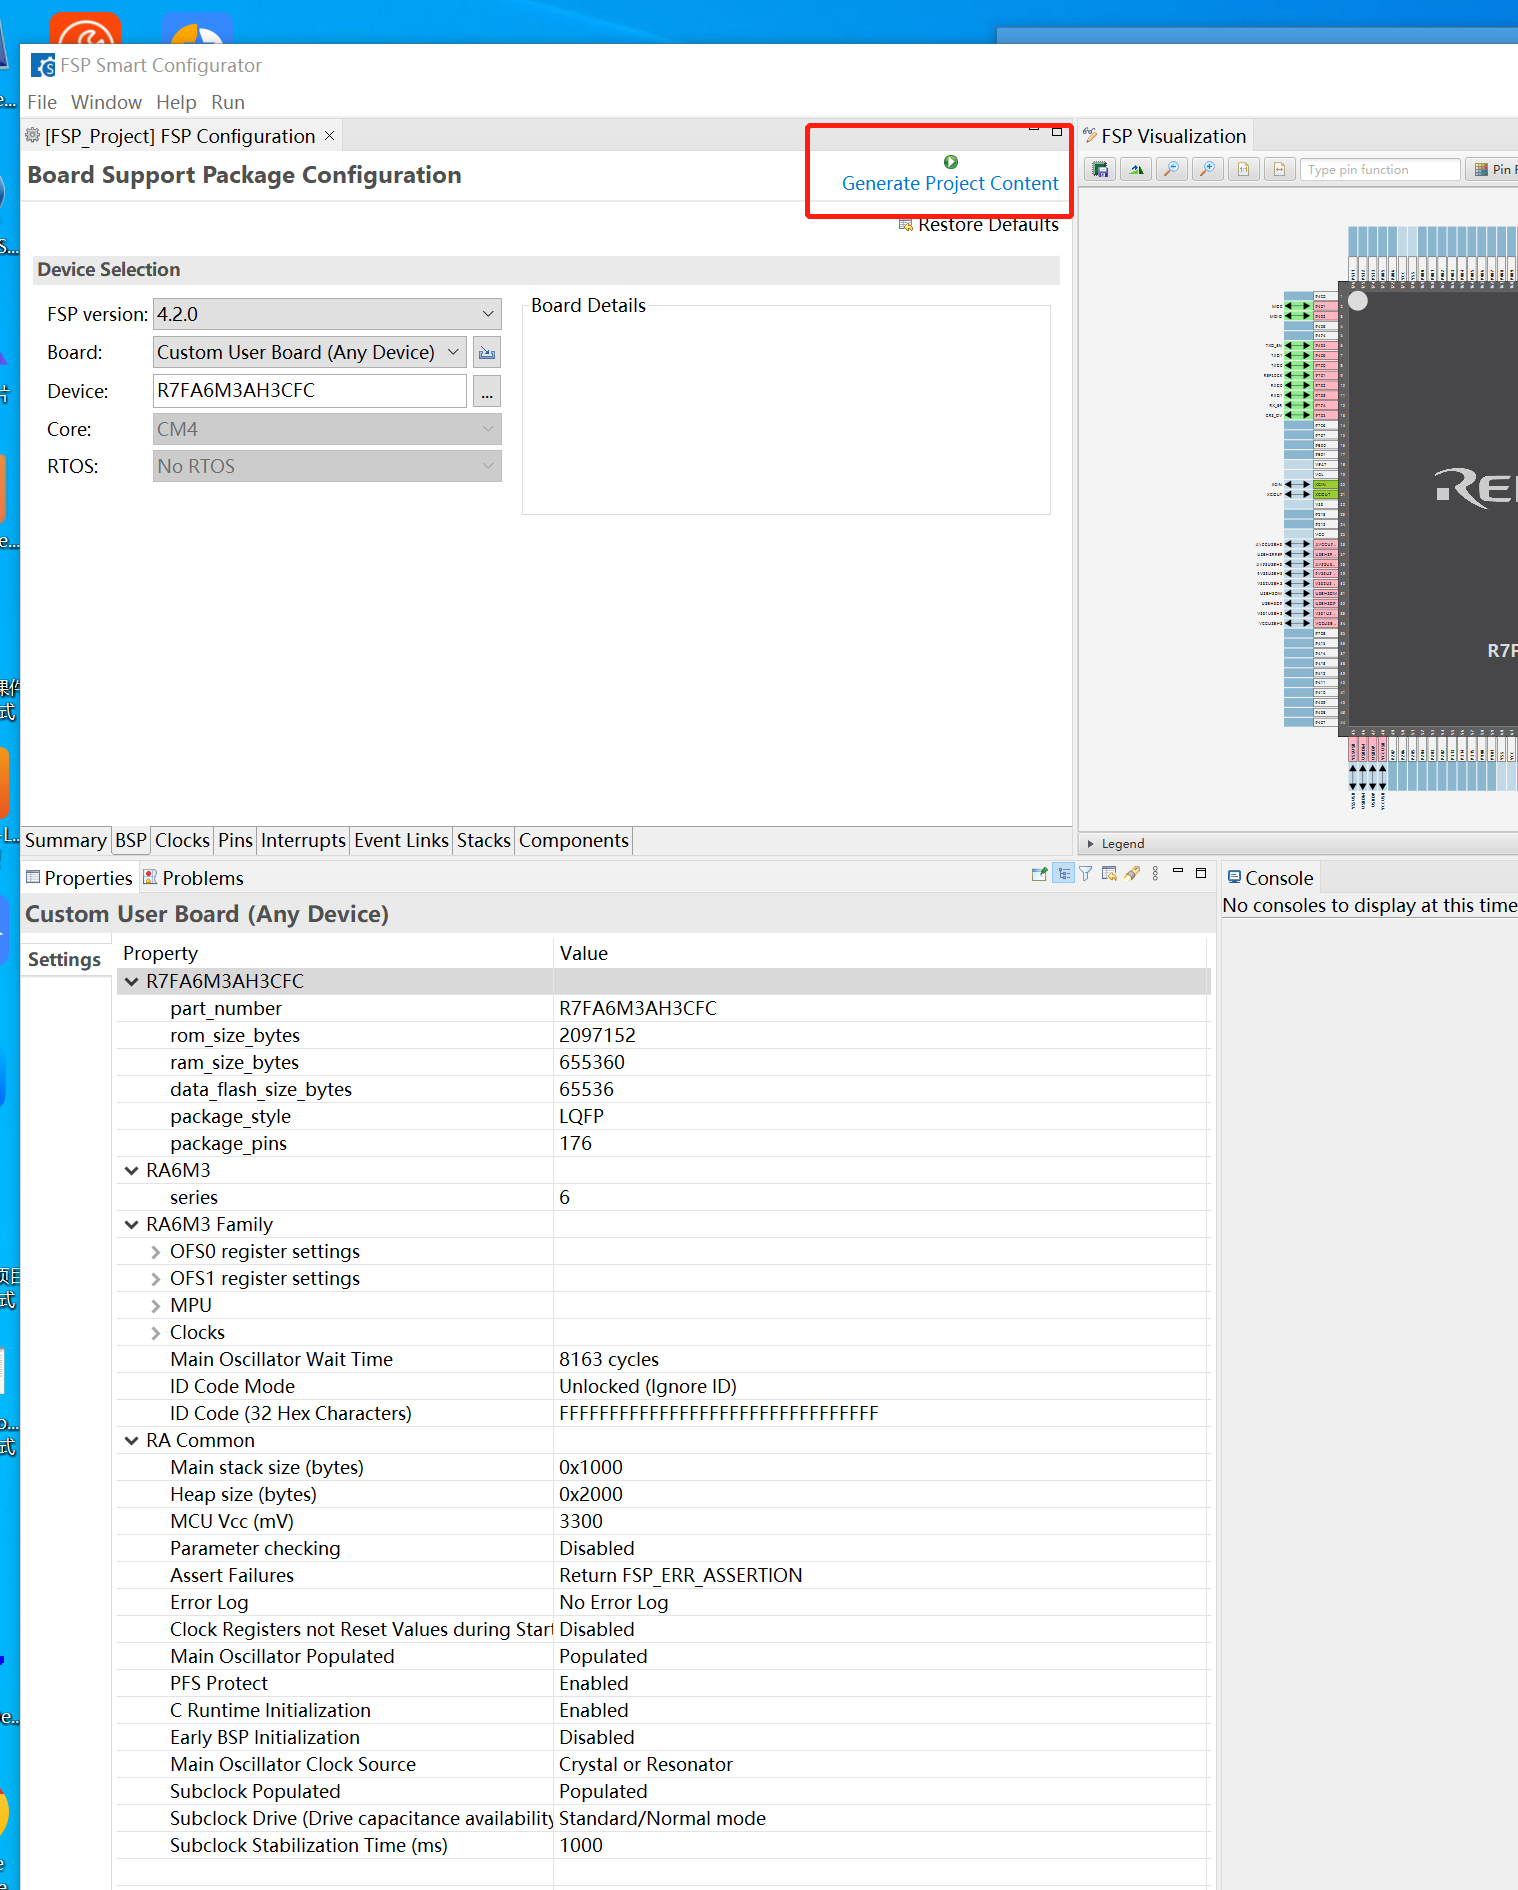1518x1890 pixels.
Task: Click the import board icon next to Board
Action: coord(487,353)
